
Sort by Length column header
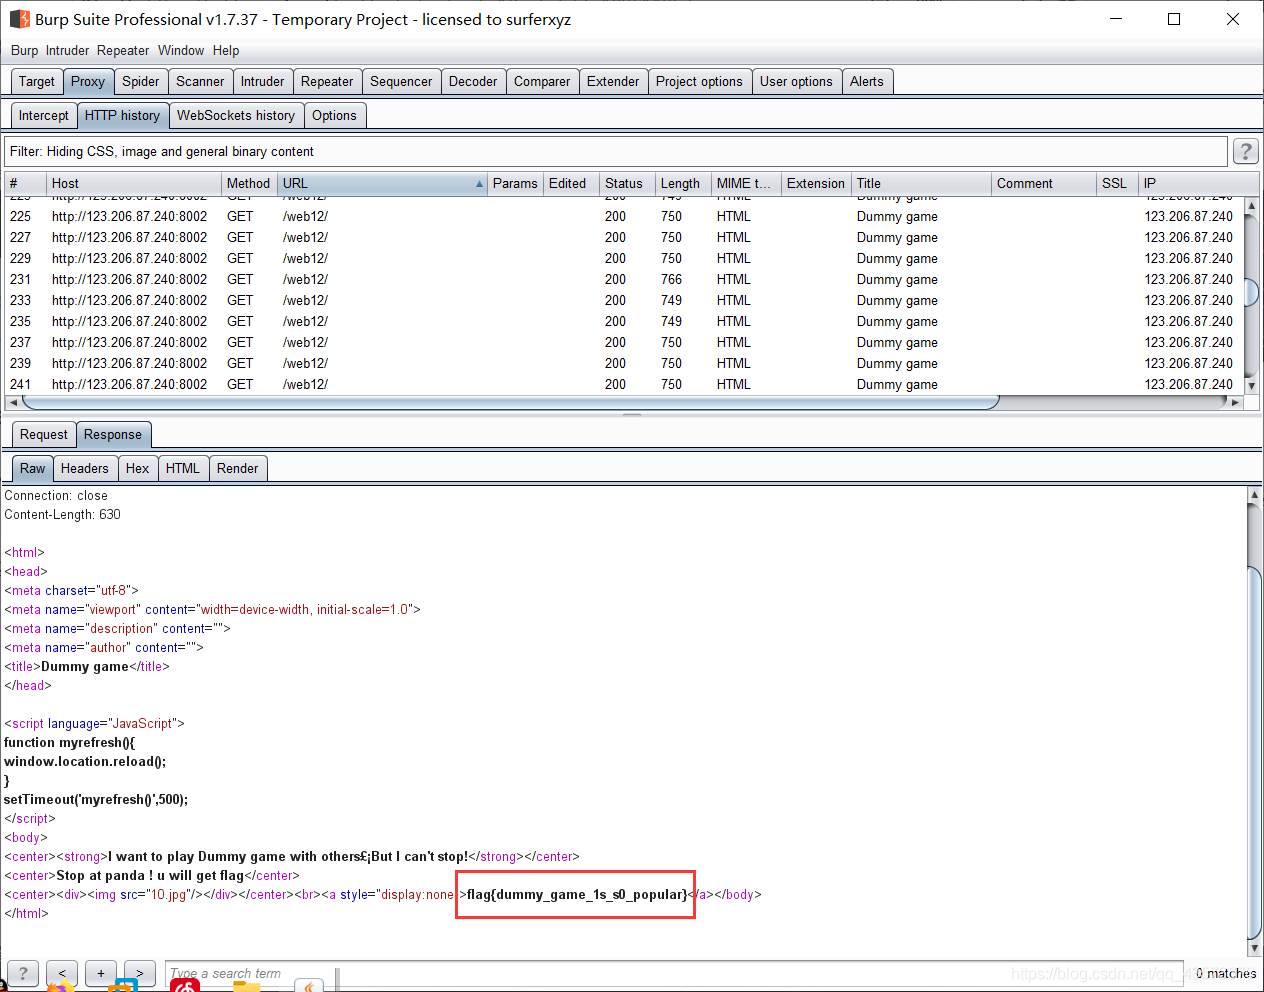coord(683,184)
